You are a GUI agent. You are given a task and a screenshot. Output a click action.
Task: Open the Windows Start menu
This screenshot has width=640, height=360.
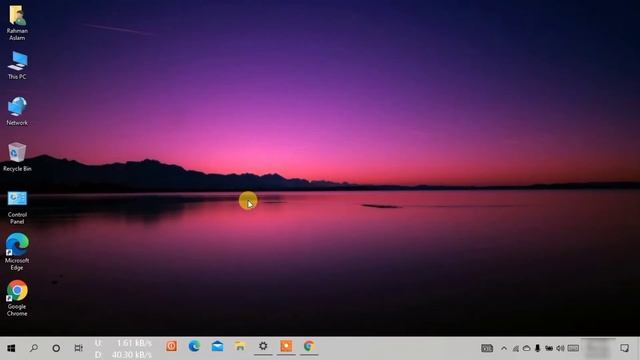click(11, 348)
